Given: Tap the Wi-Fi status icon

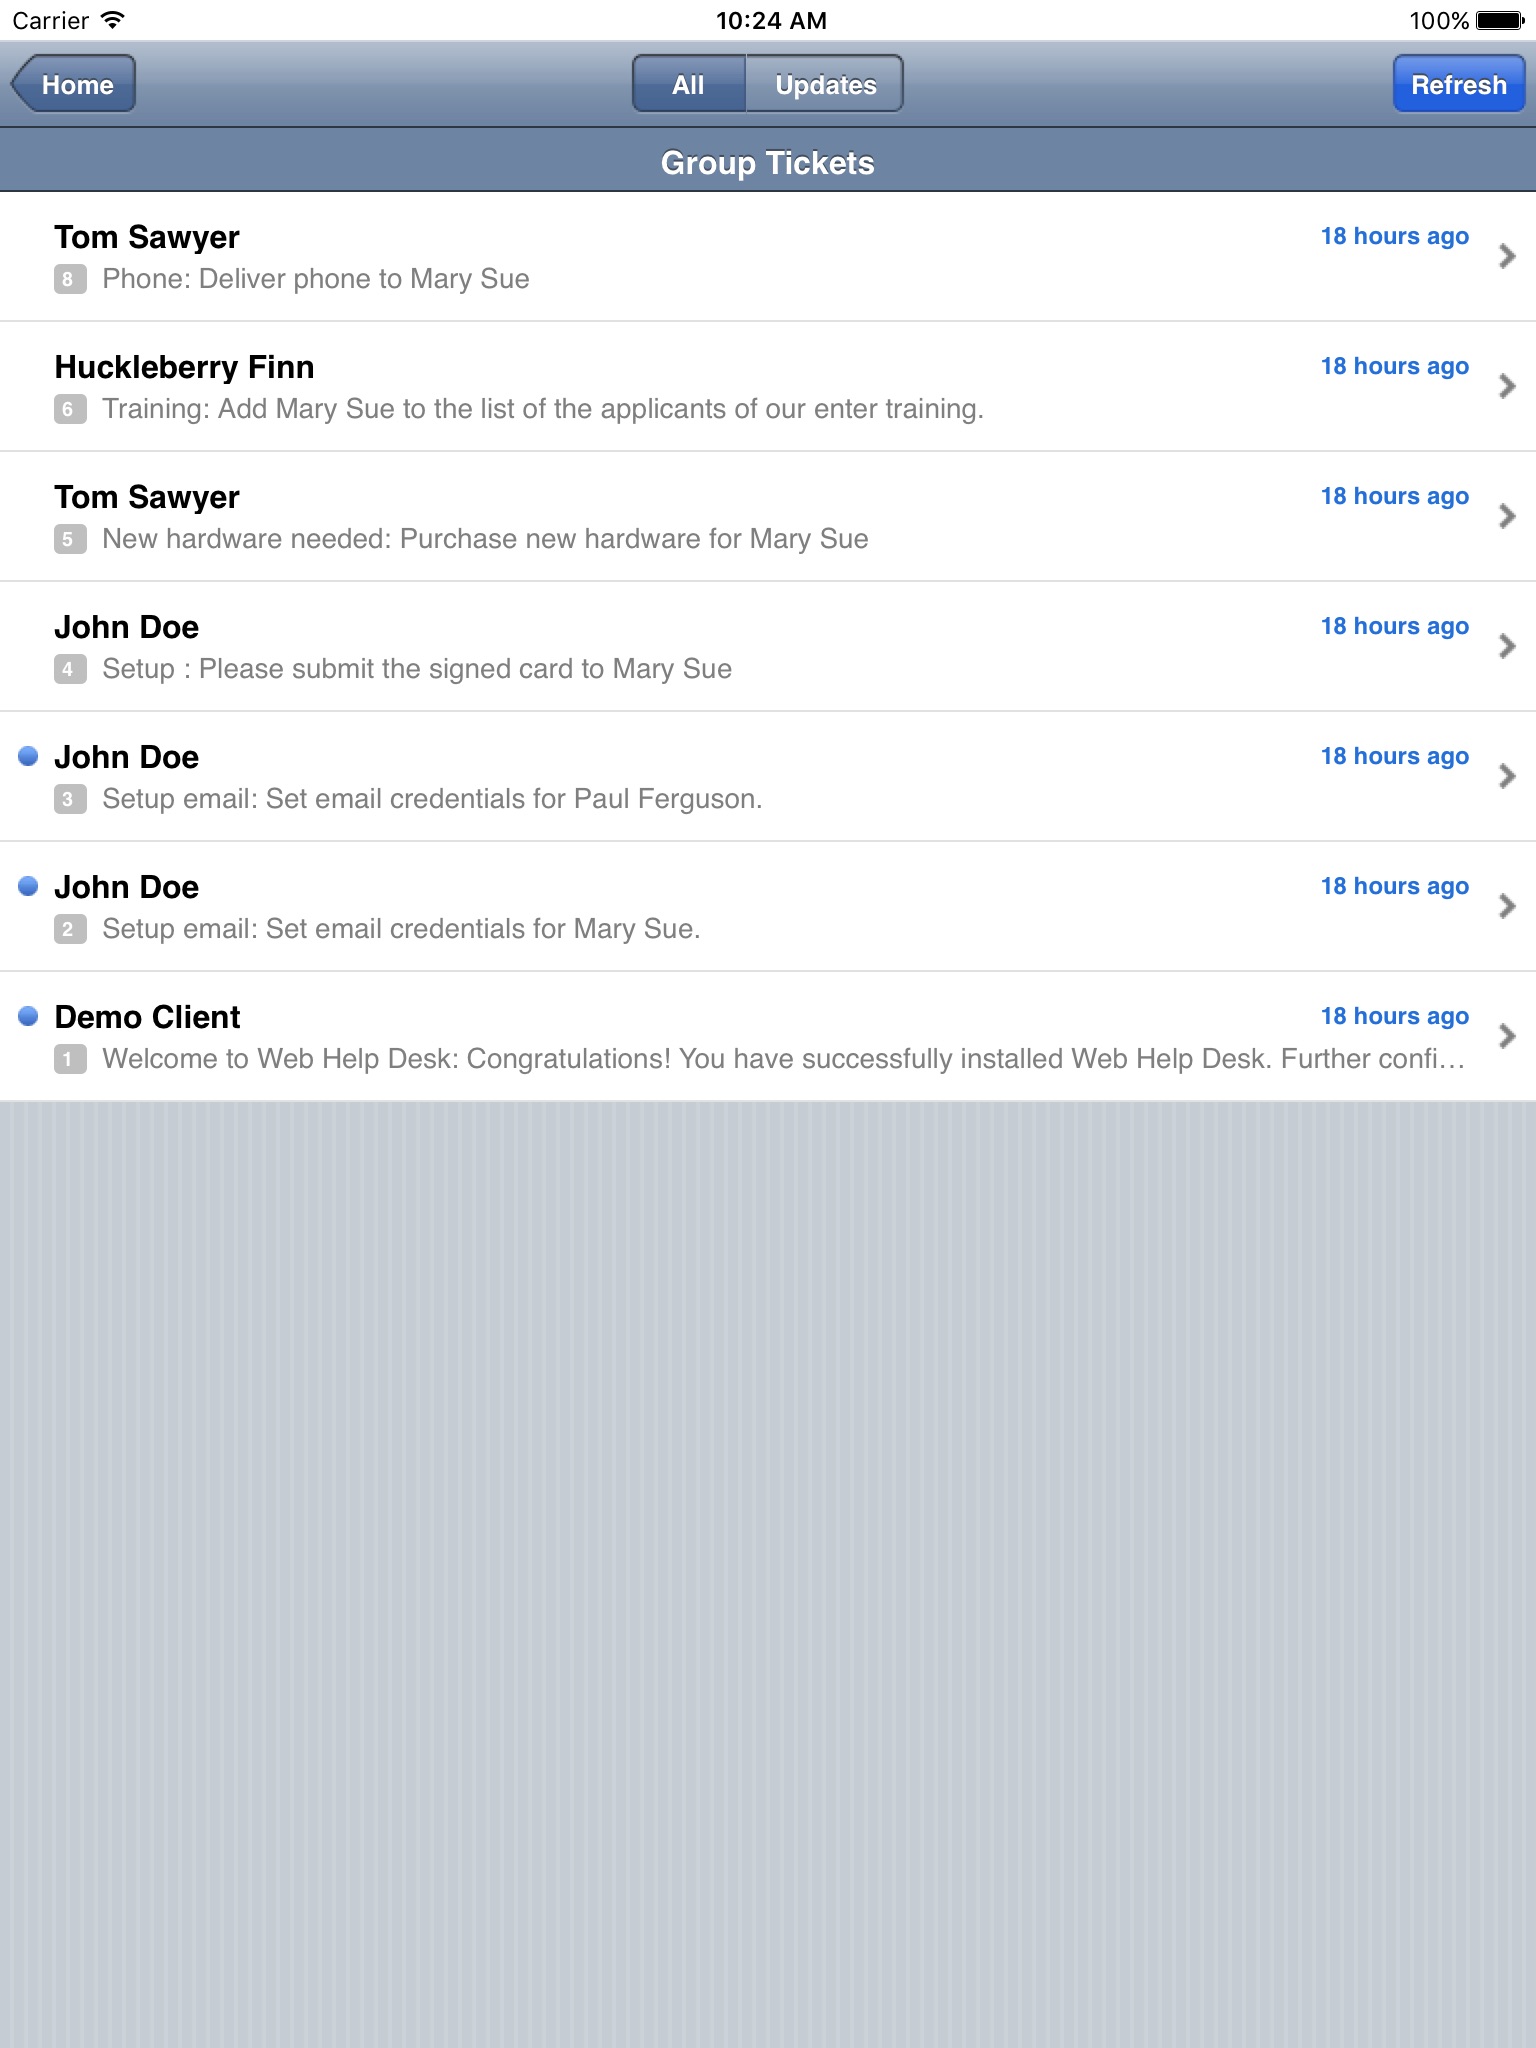Looking at the screenshot, I should coord(114,20).
